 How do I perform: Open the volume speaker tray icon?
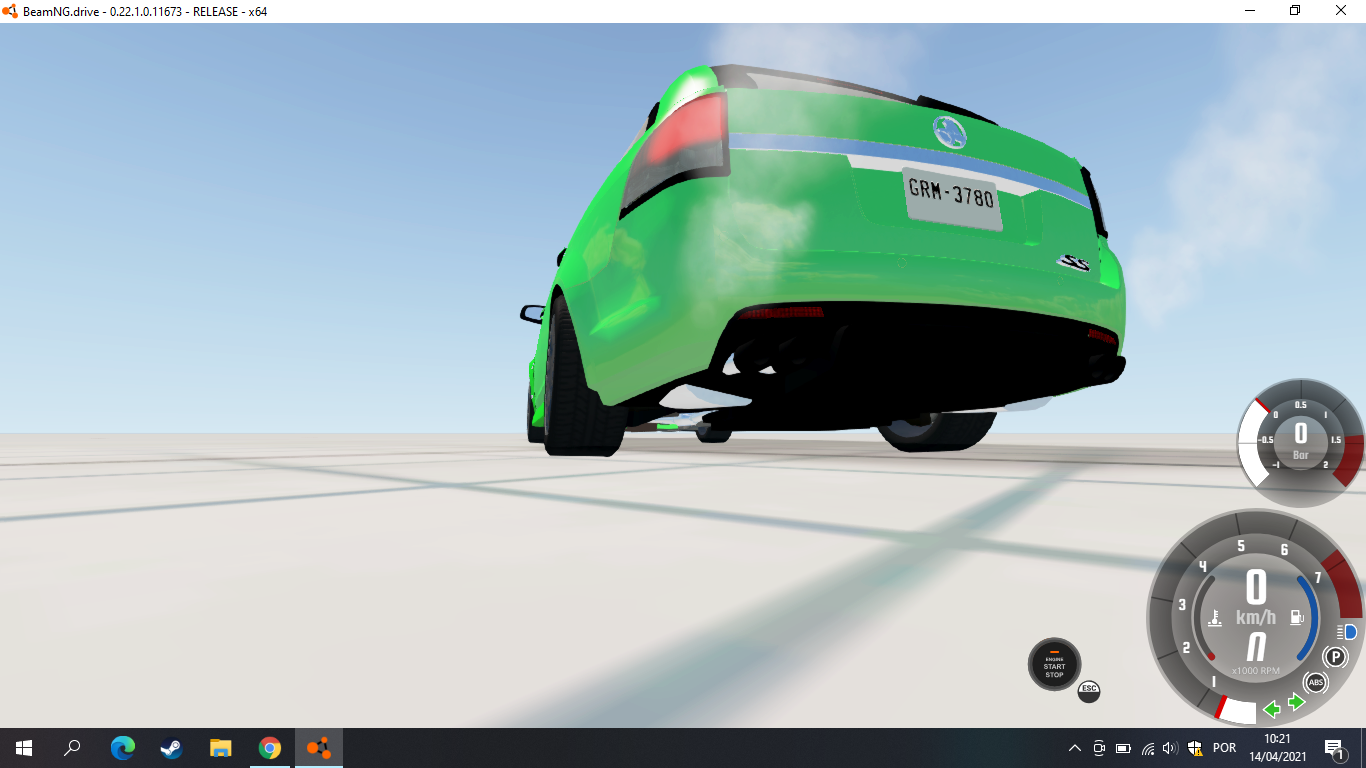[x=1171, y=748]
